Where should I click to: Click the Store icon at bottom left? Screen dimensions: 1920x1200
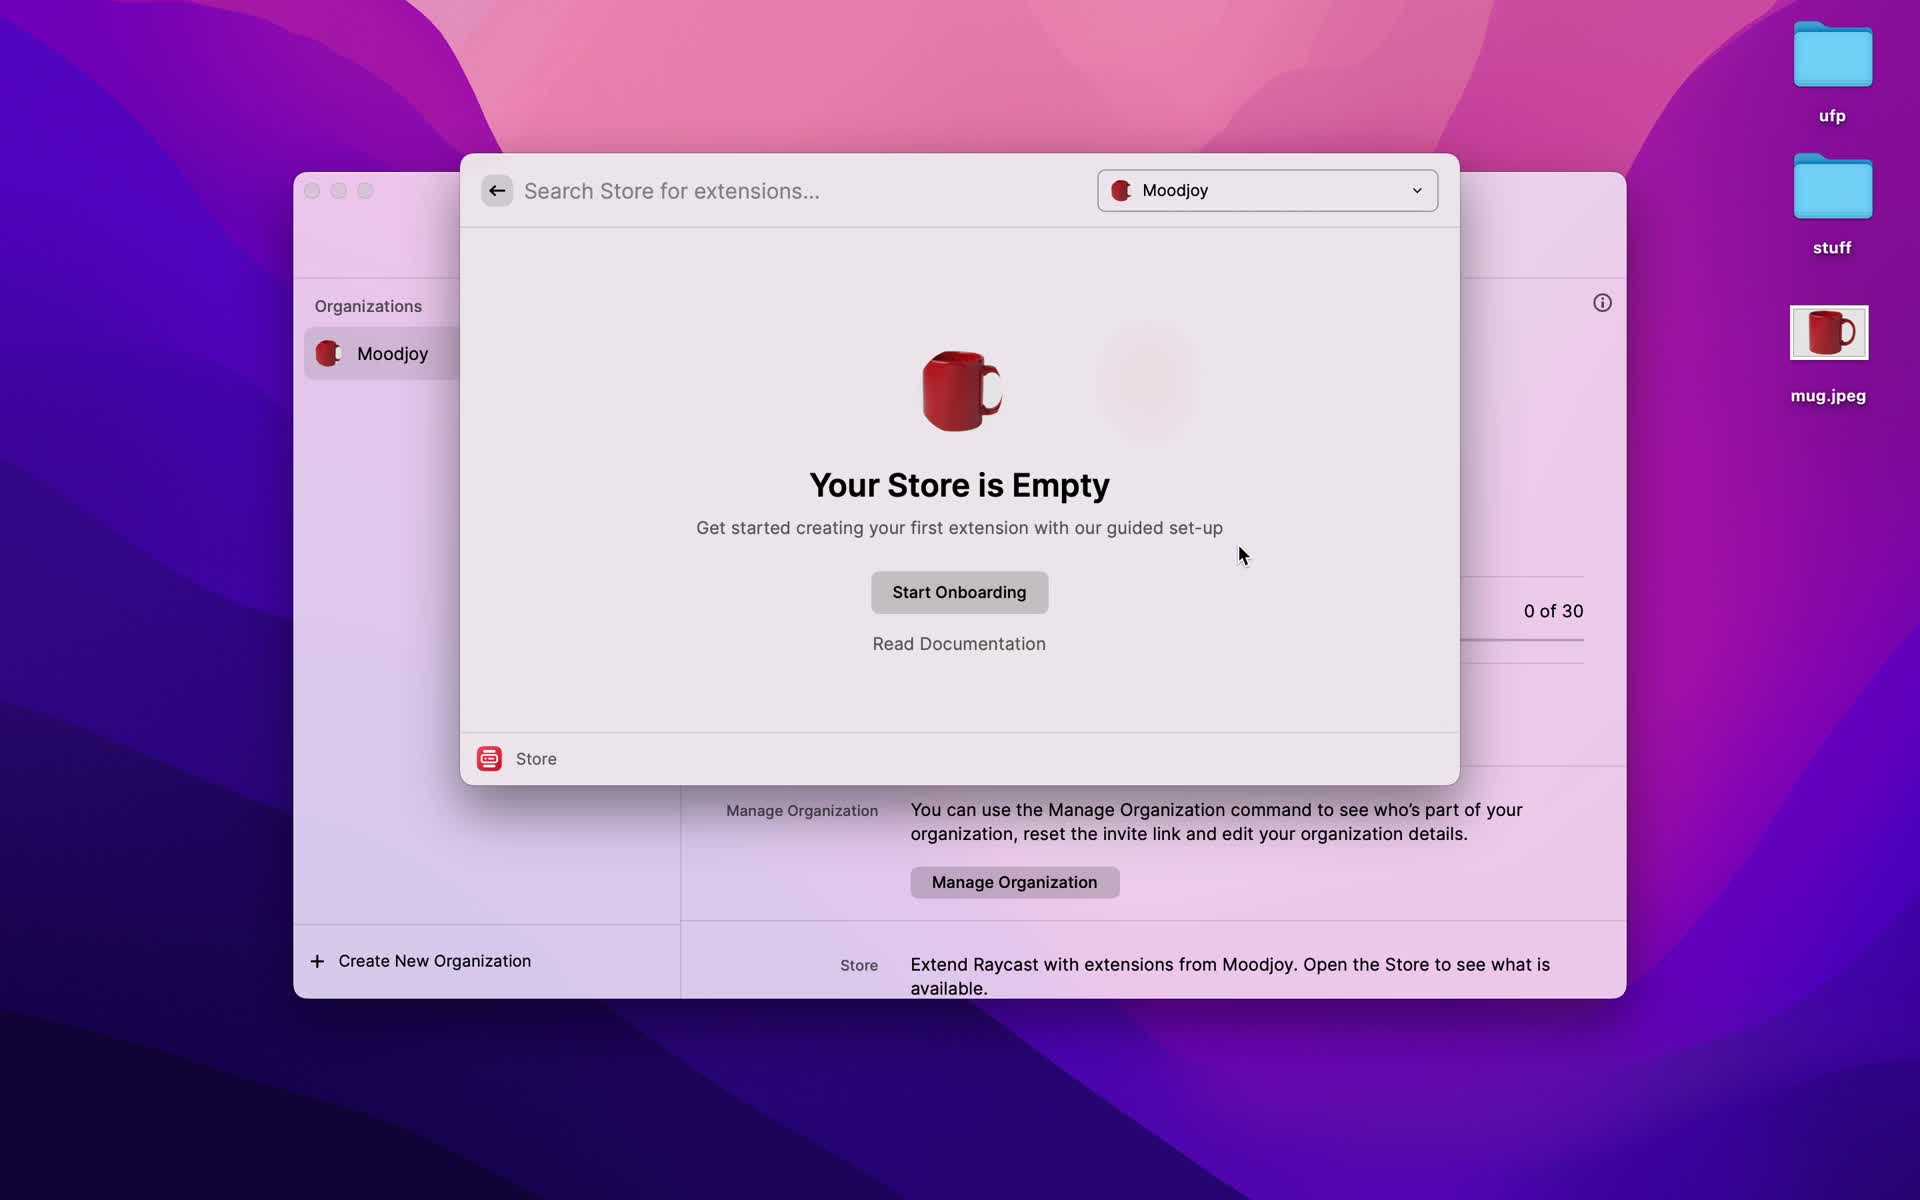(x=489, y=758)
